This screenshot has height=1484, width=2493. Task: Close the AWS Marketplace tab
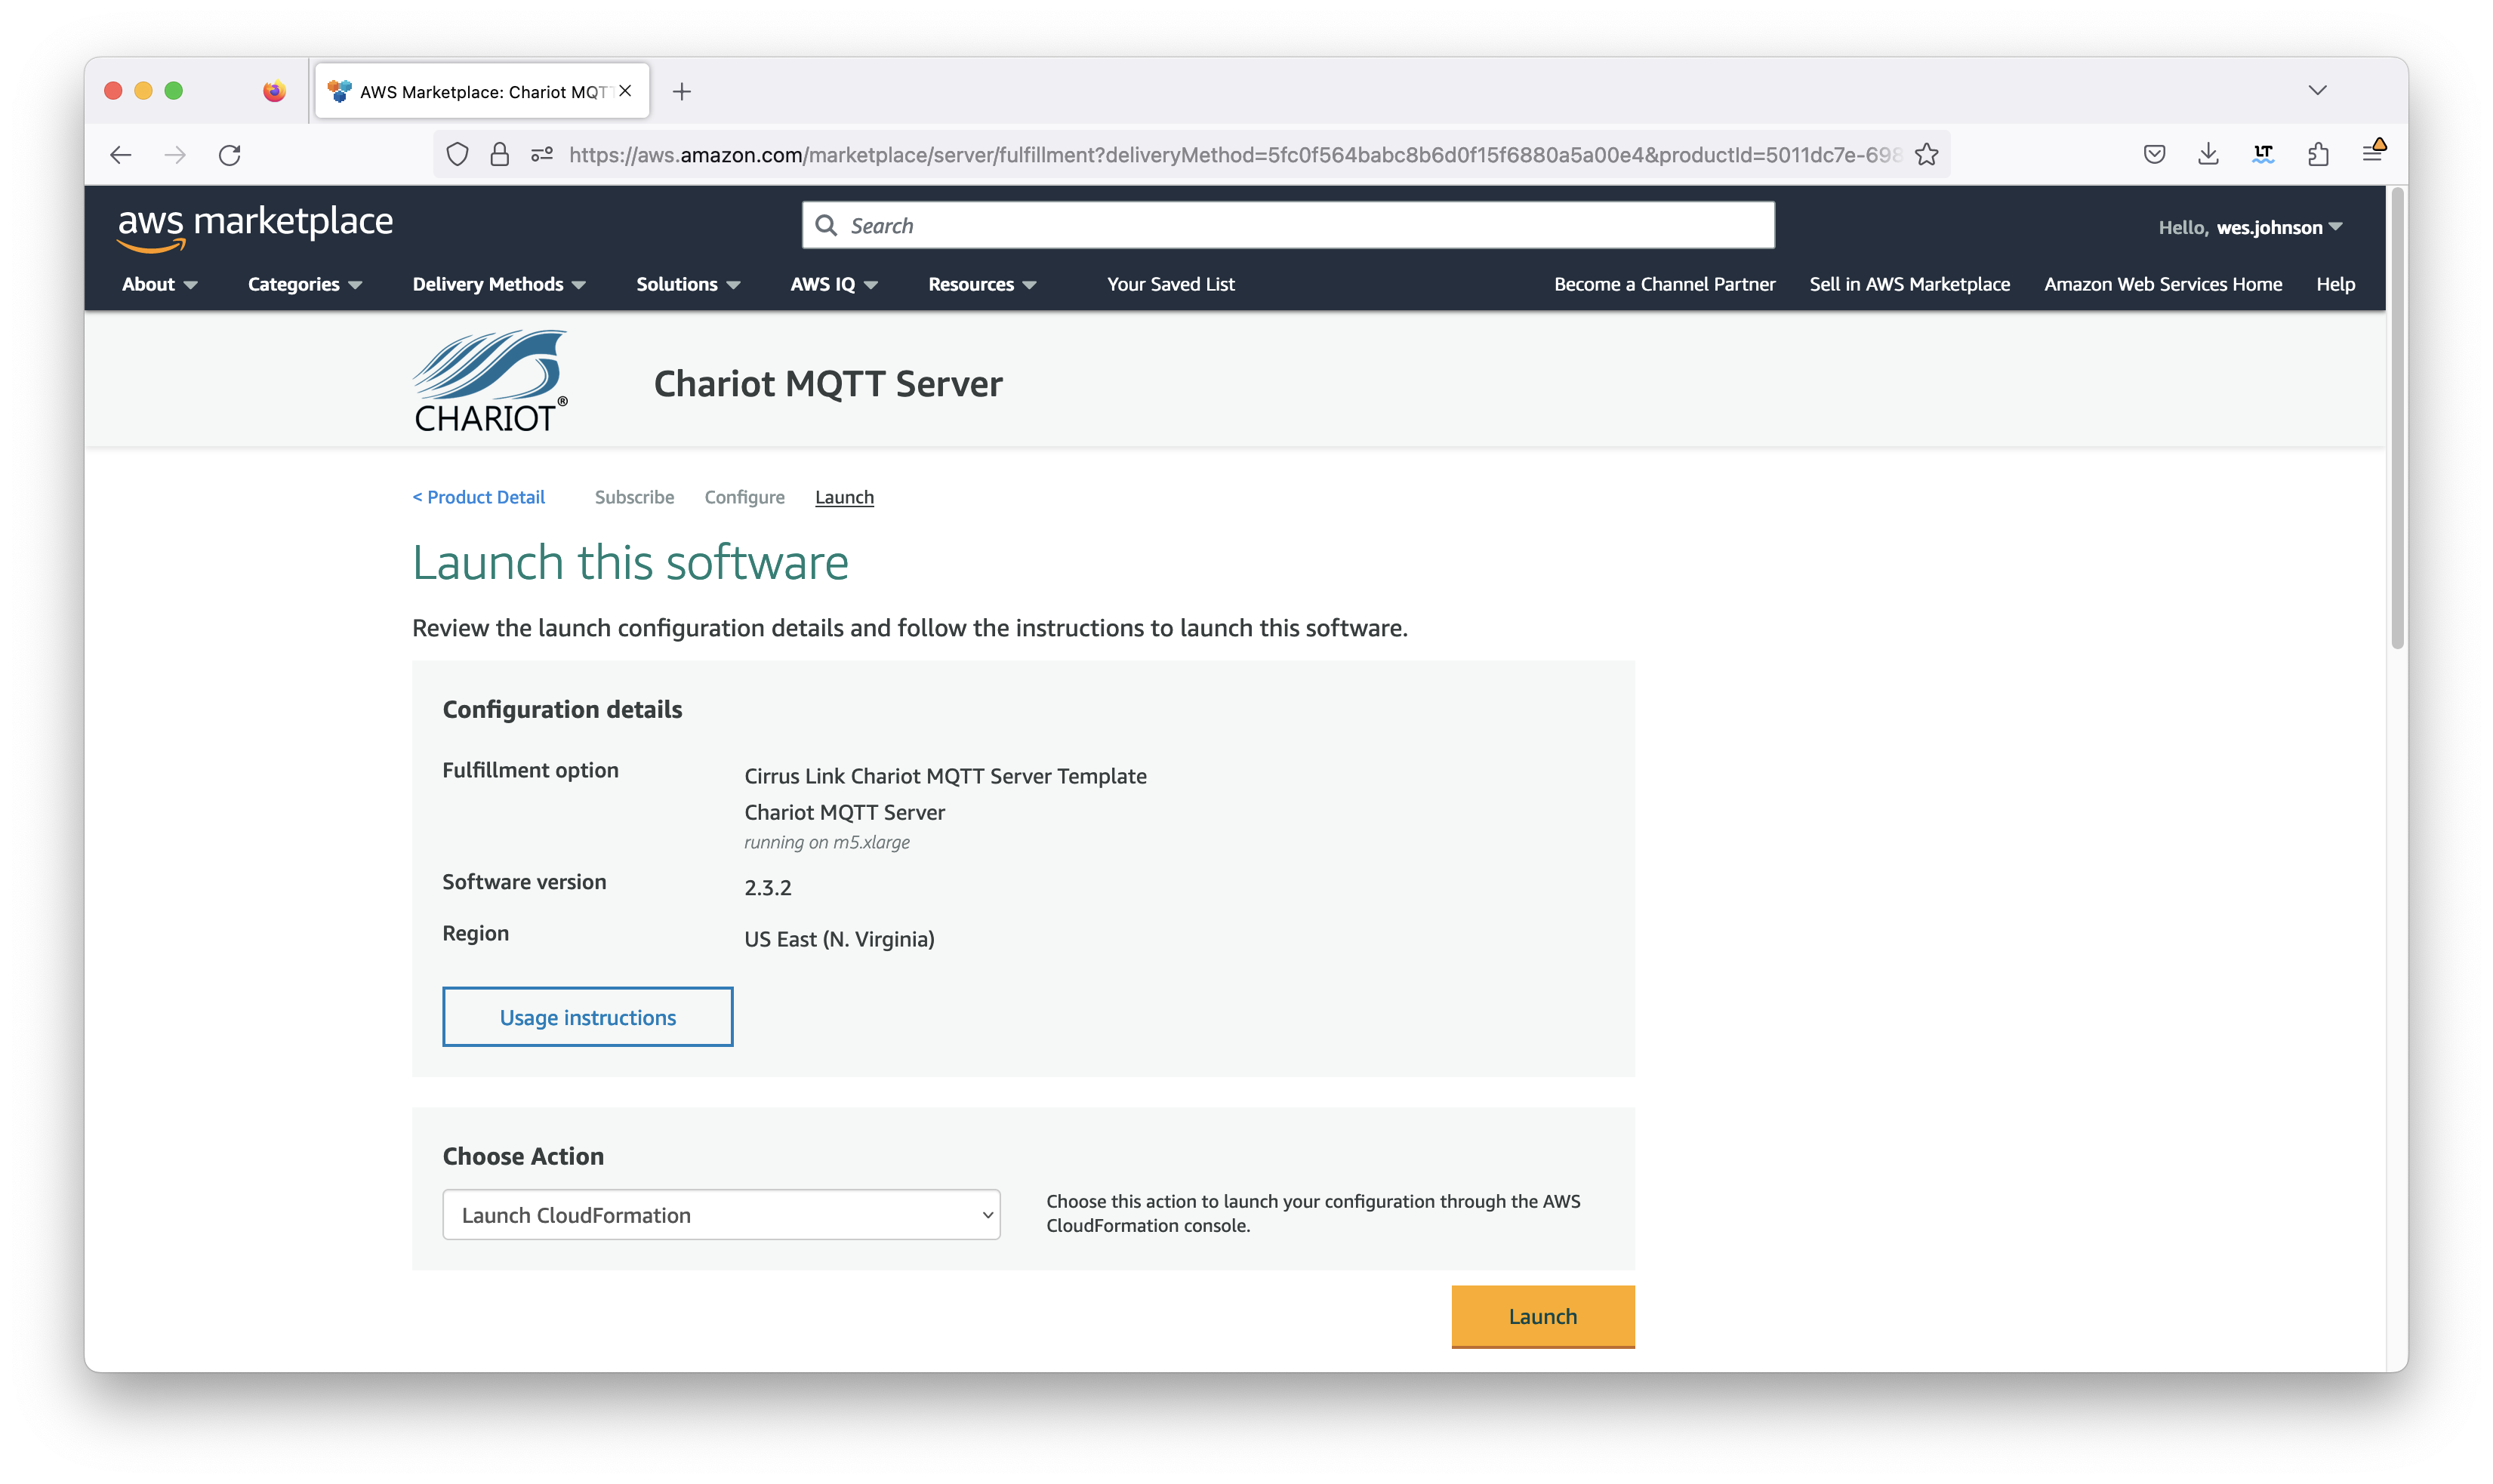626,91
